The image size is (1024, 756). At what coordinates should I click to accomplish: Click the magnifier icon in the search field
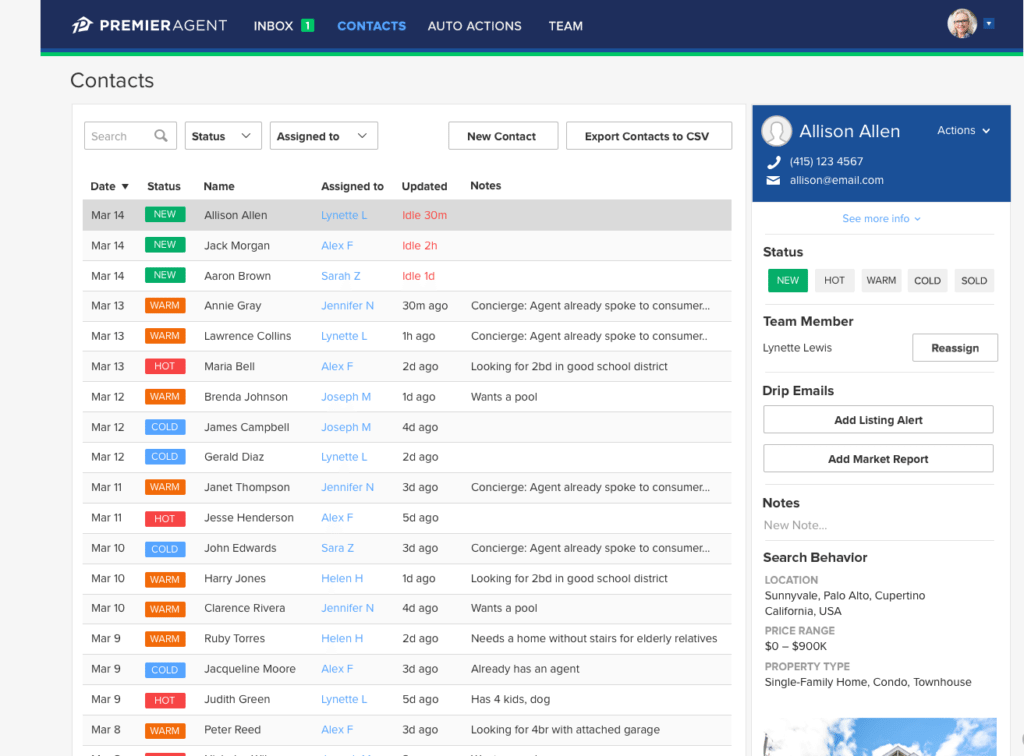(160, 135)
